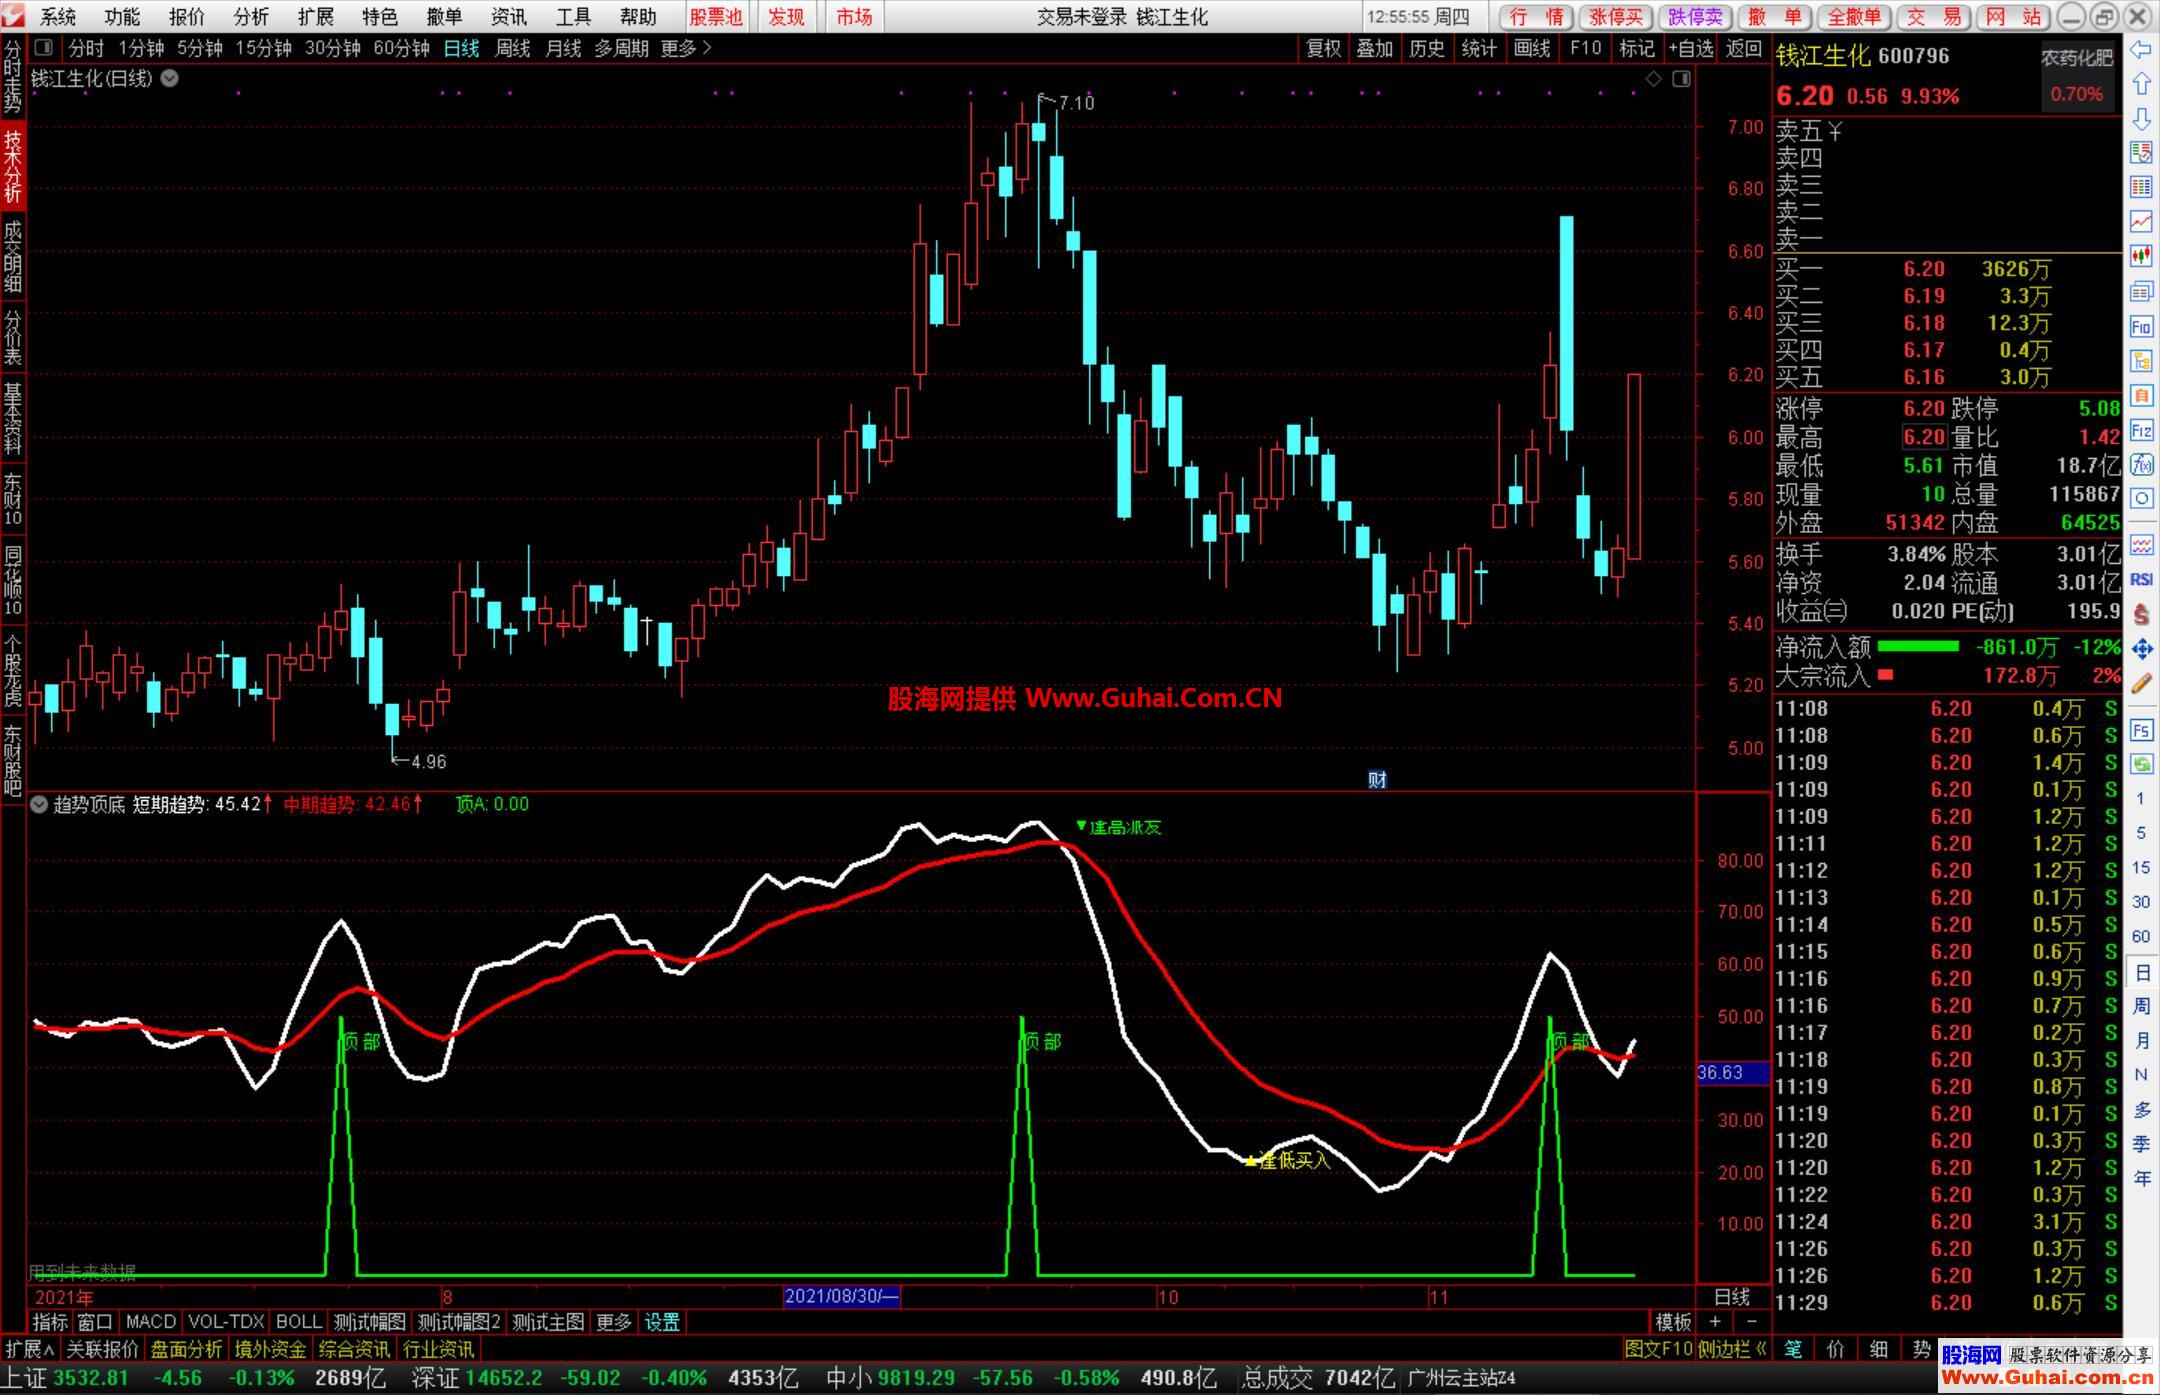Click the 股票池 button

tap(716, 17)
